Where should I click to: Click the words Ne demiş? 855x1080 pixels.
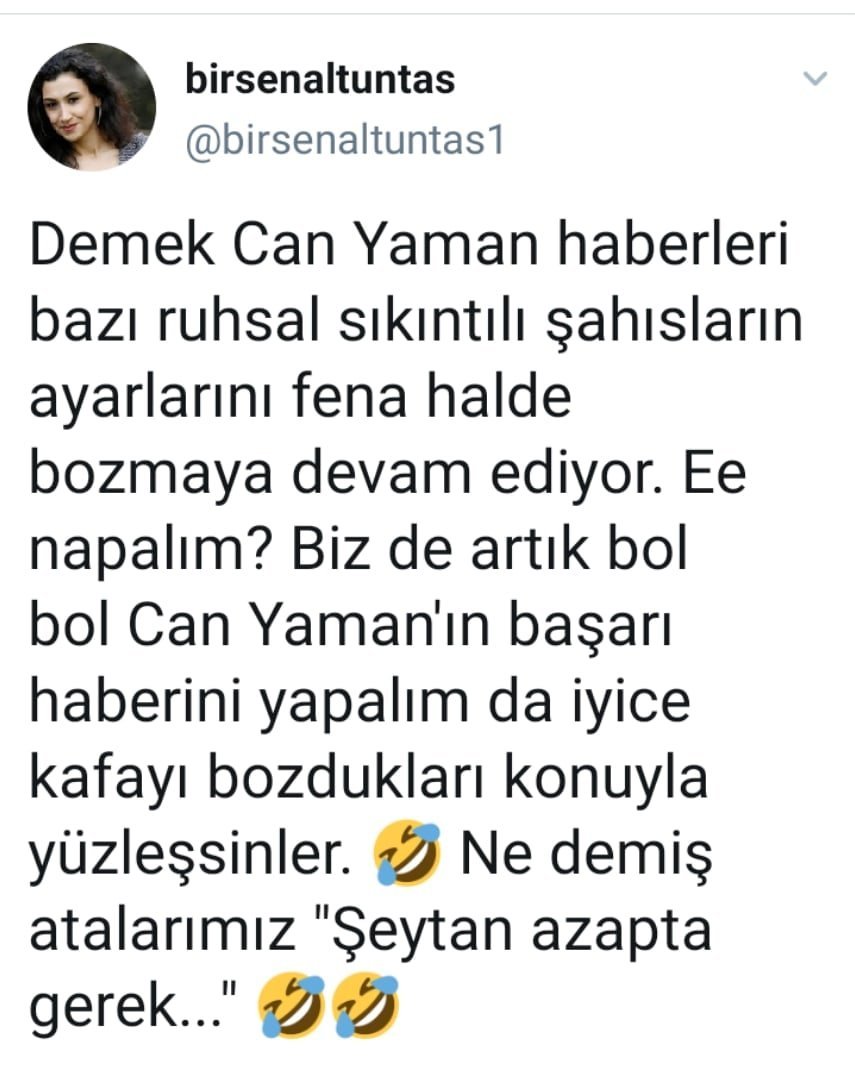[x=586, y=855]
